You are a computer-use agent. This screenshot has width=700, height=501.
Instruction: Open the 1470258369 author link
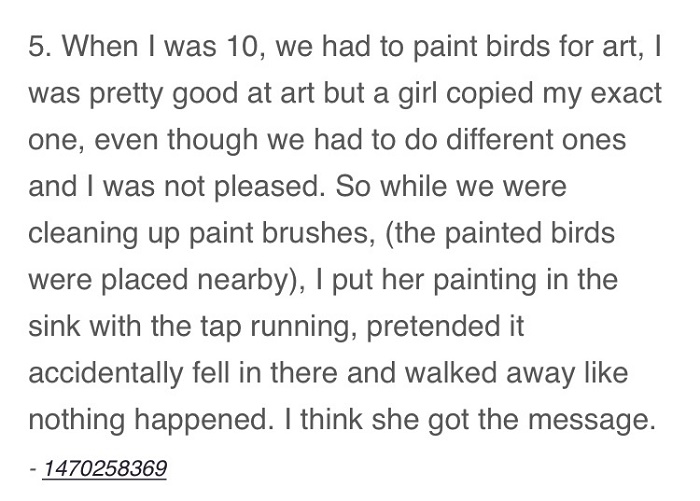click(x=103, y=467)
